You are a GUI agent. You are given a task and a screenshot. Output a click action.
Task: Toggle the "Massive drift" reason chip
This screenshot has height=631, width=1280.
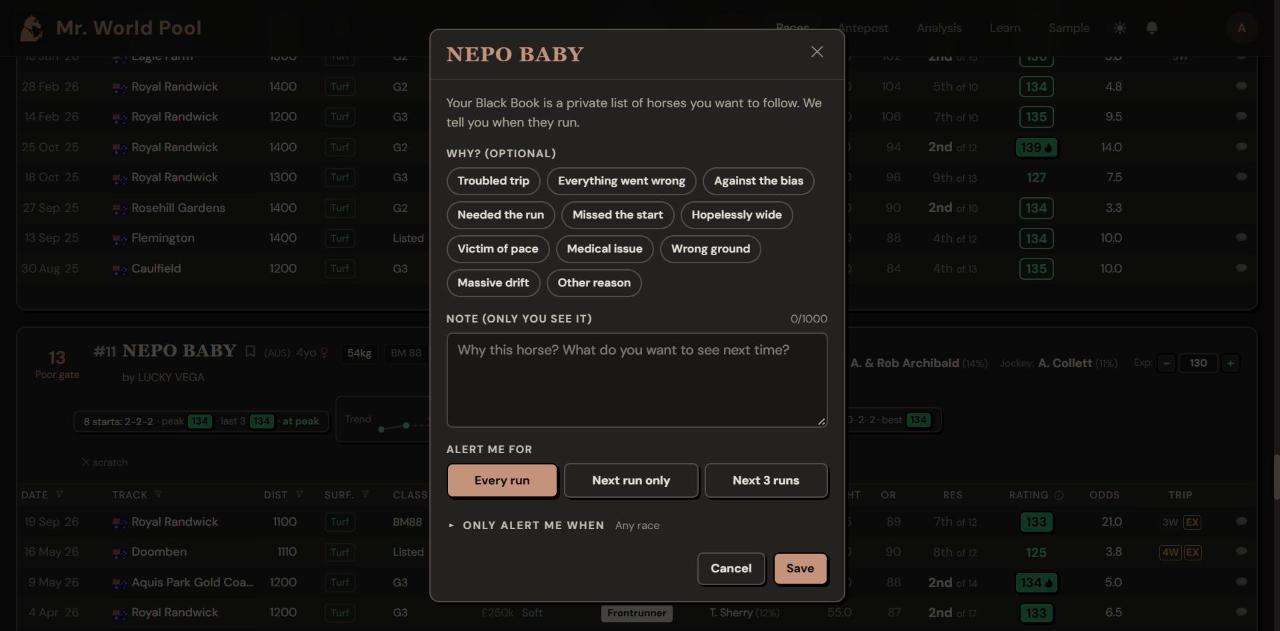click(x=493, y=283)
